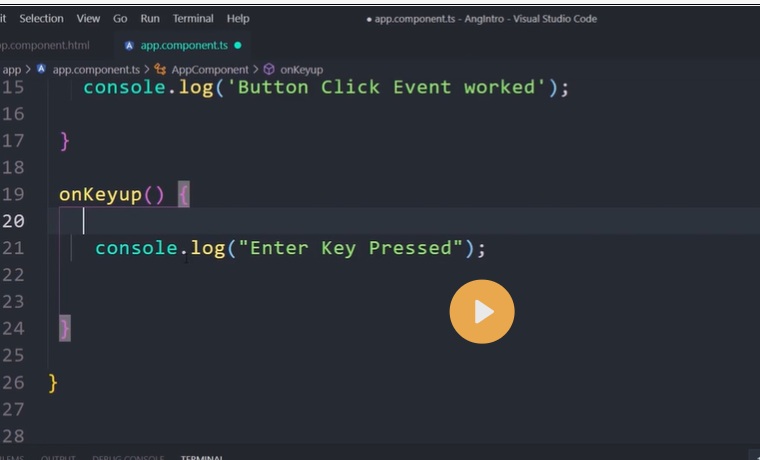Expand the onKeyup breadcrumb symbol list
Image resolution: width=760 pixels, height=460 pixels.
pos(301,70)
